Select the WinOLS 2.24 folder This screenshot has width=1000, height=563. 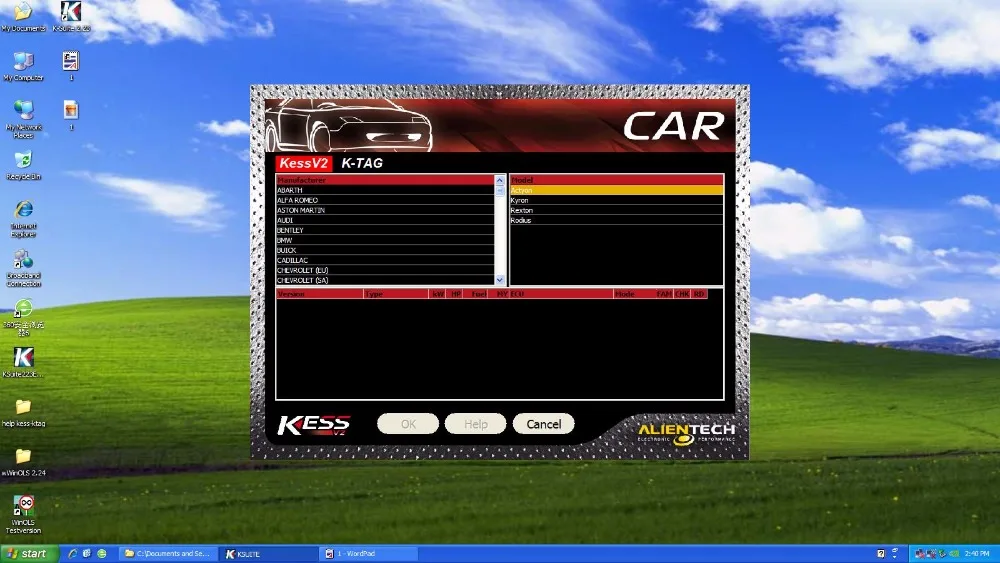click(x=23, y=462)
